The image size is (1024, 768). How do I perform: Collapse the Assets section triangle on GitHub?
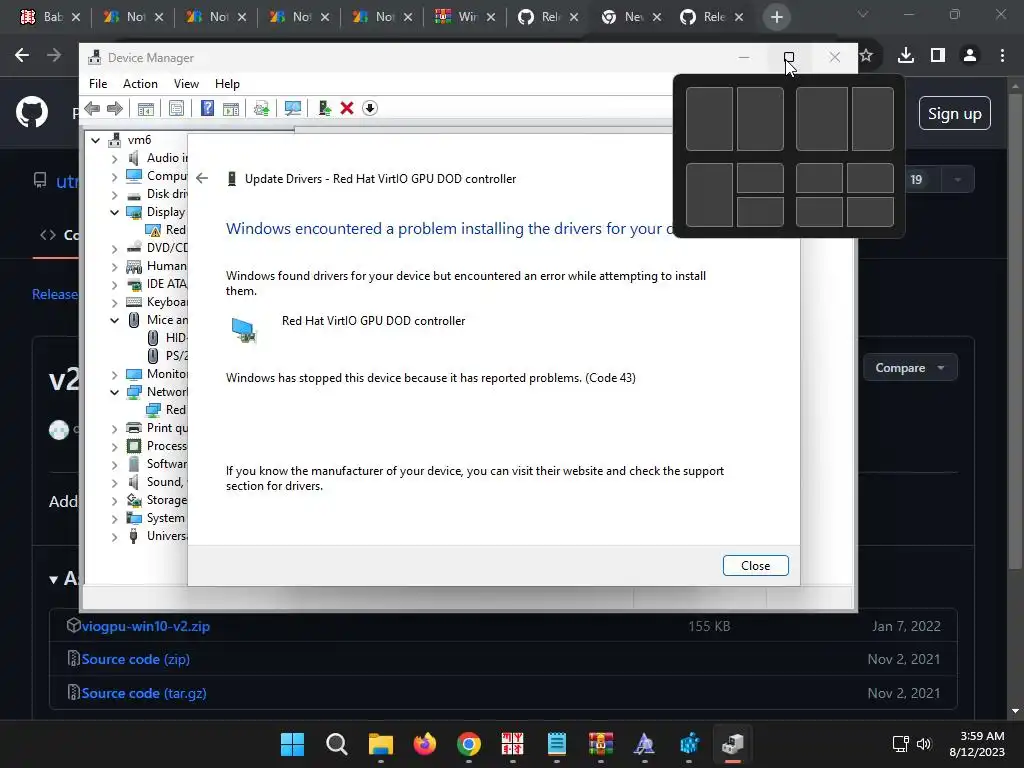coord(54,579)
